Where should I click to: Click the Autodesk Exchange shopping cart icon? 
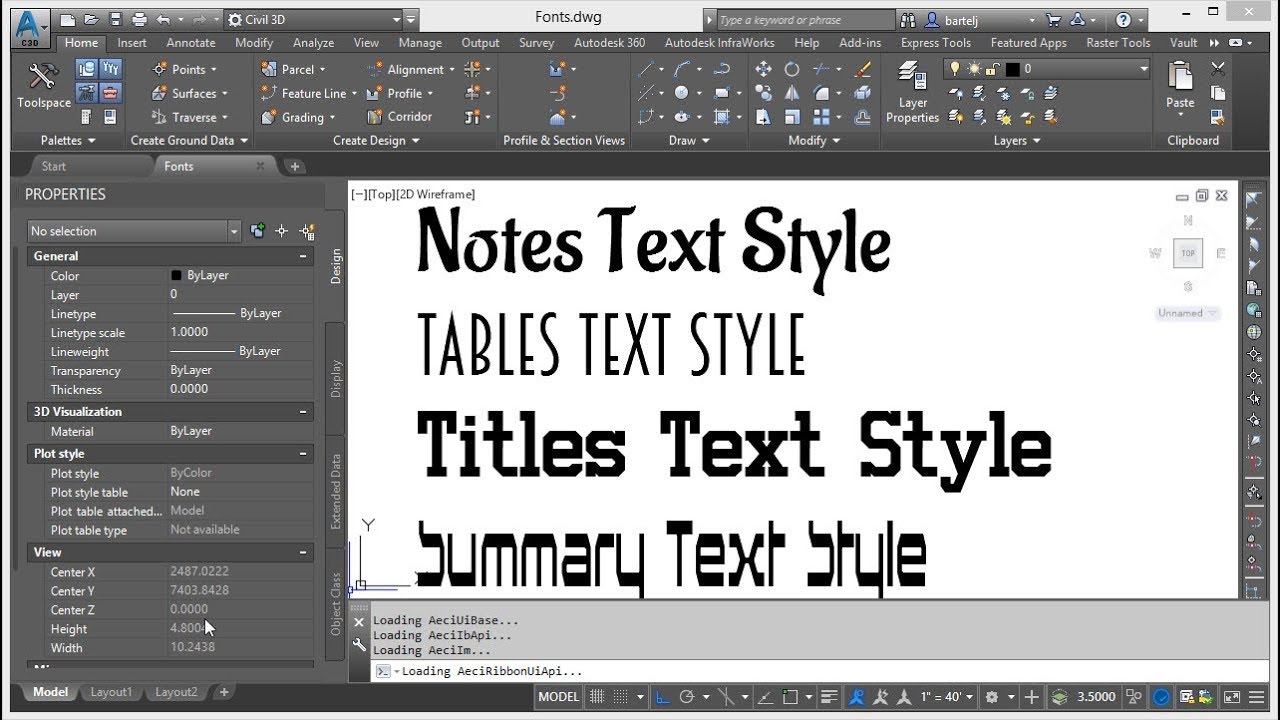click(1053, 19)
